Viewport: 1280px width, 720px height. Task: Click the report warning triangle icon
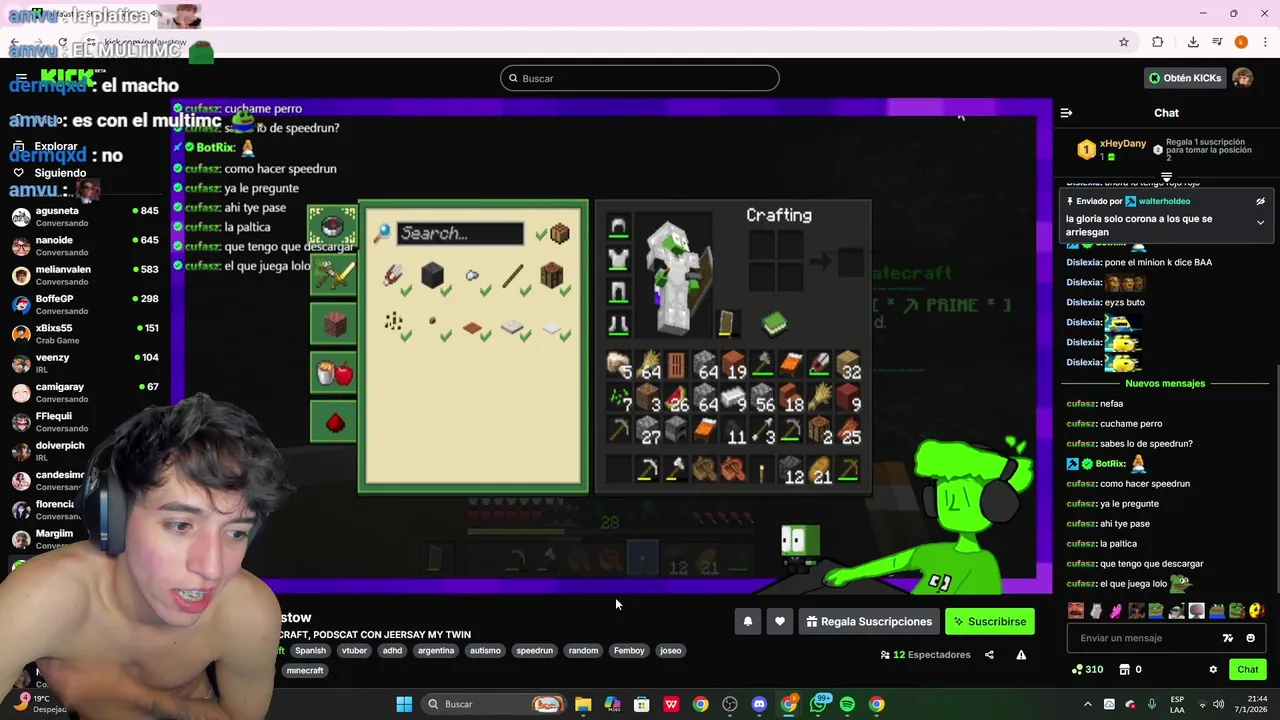pos(1021,655)
